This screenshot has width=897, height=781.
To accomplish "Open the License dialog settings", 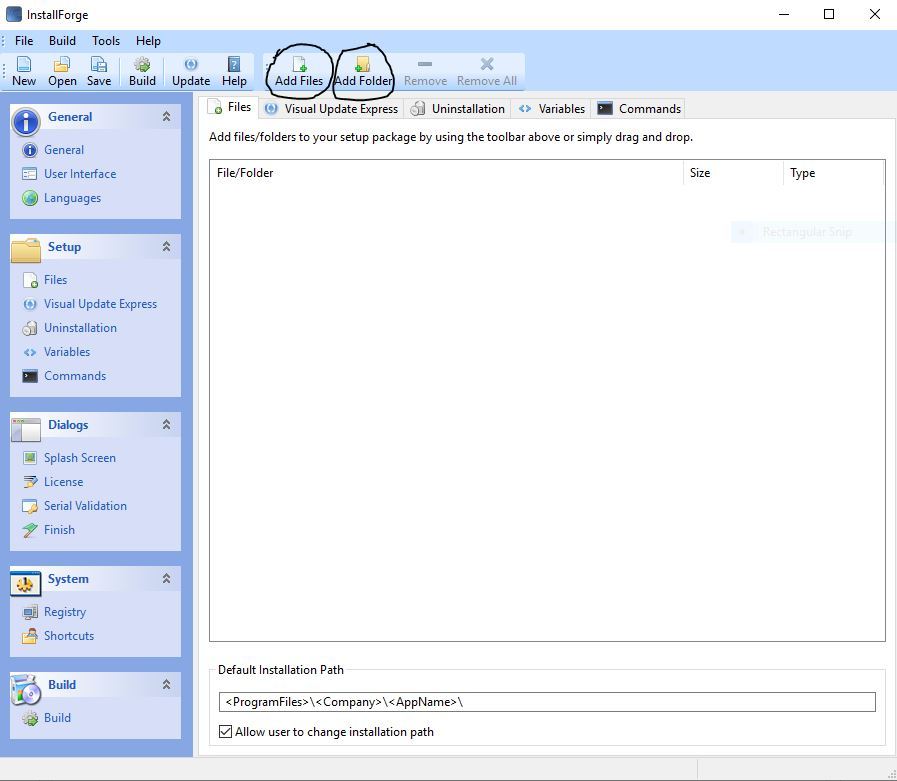I will point(63,482).
